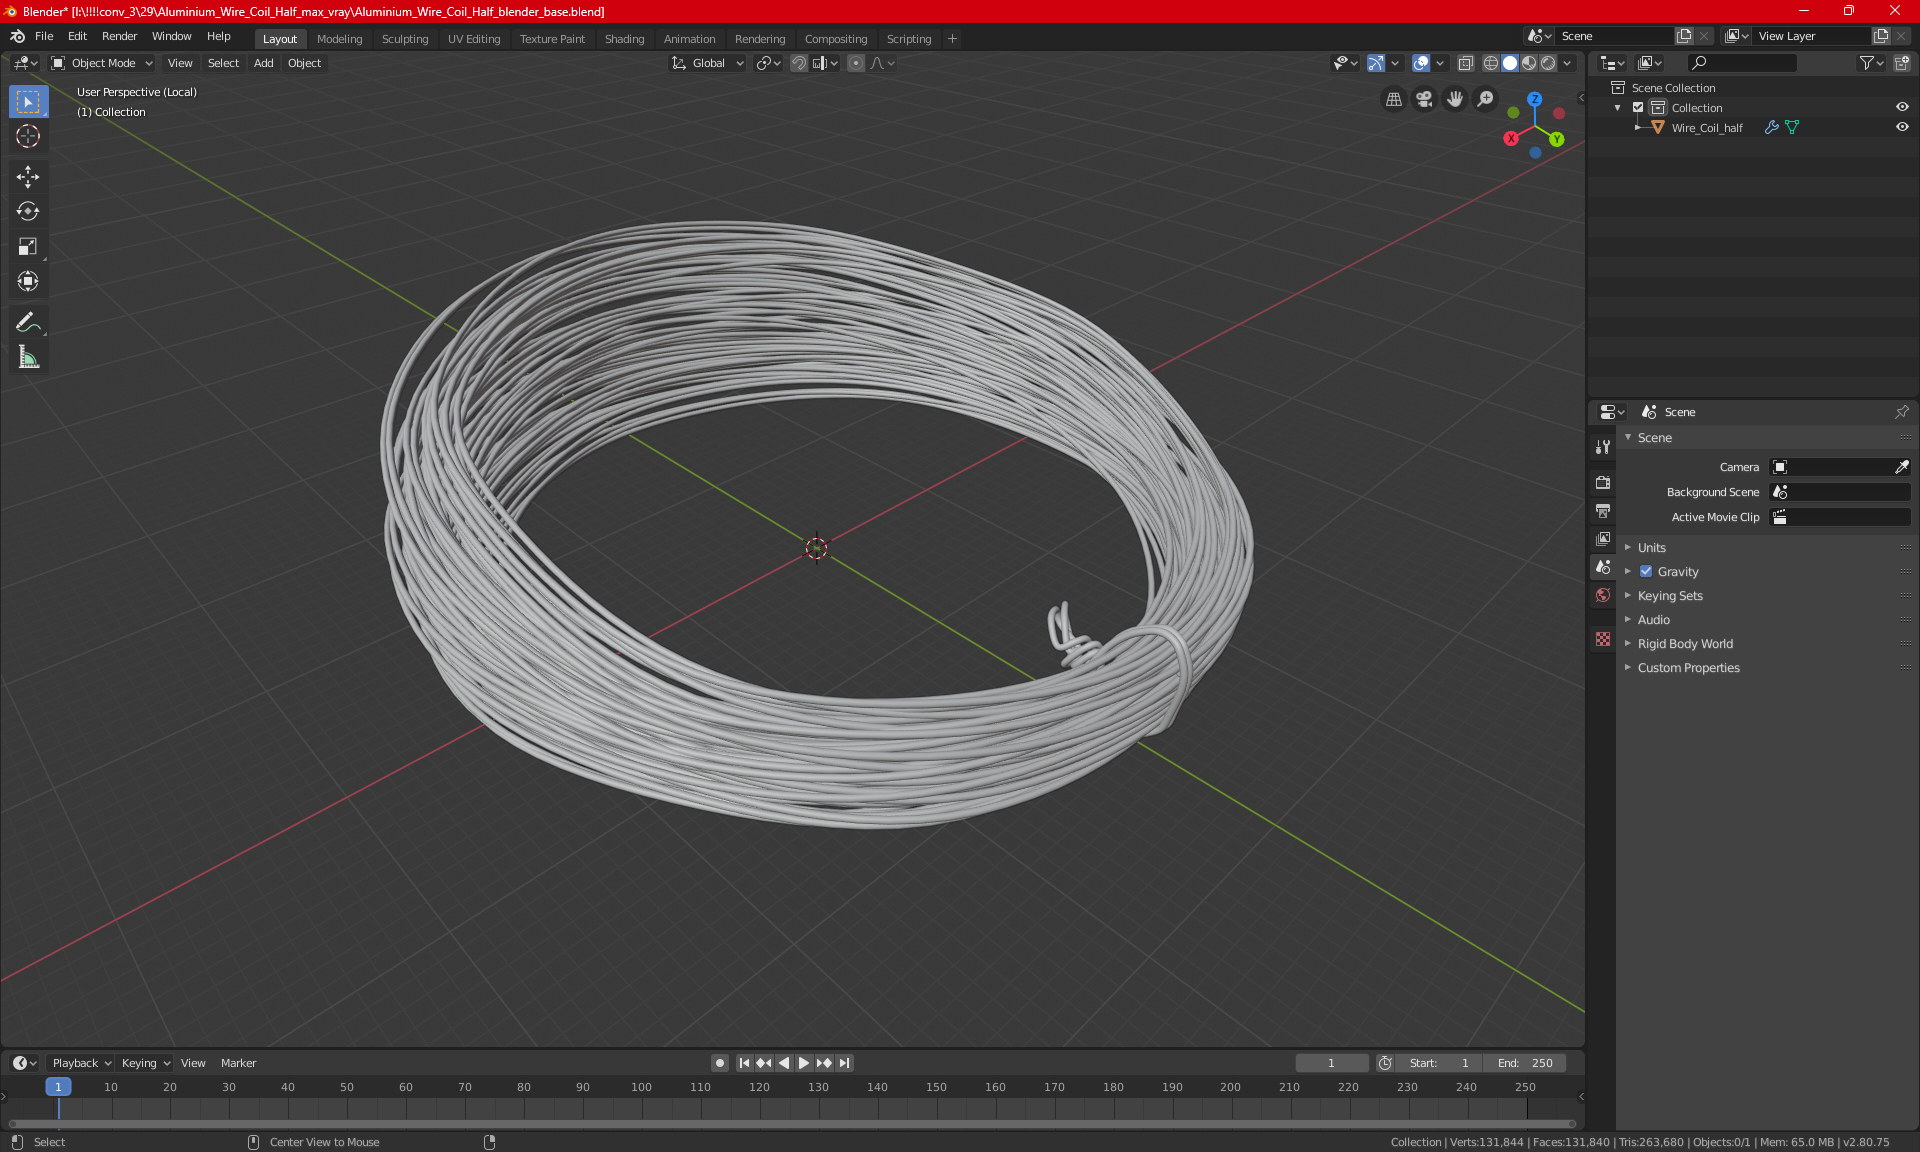Uncheck the Gravity checkbox
Viewport: 1920px width, 1152px height.
coord(1646,572)
